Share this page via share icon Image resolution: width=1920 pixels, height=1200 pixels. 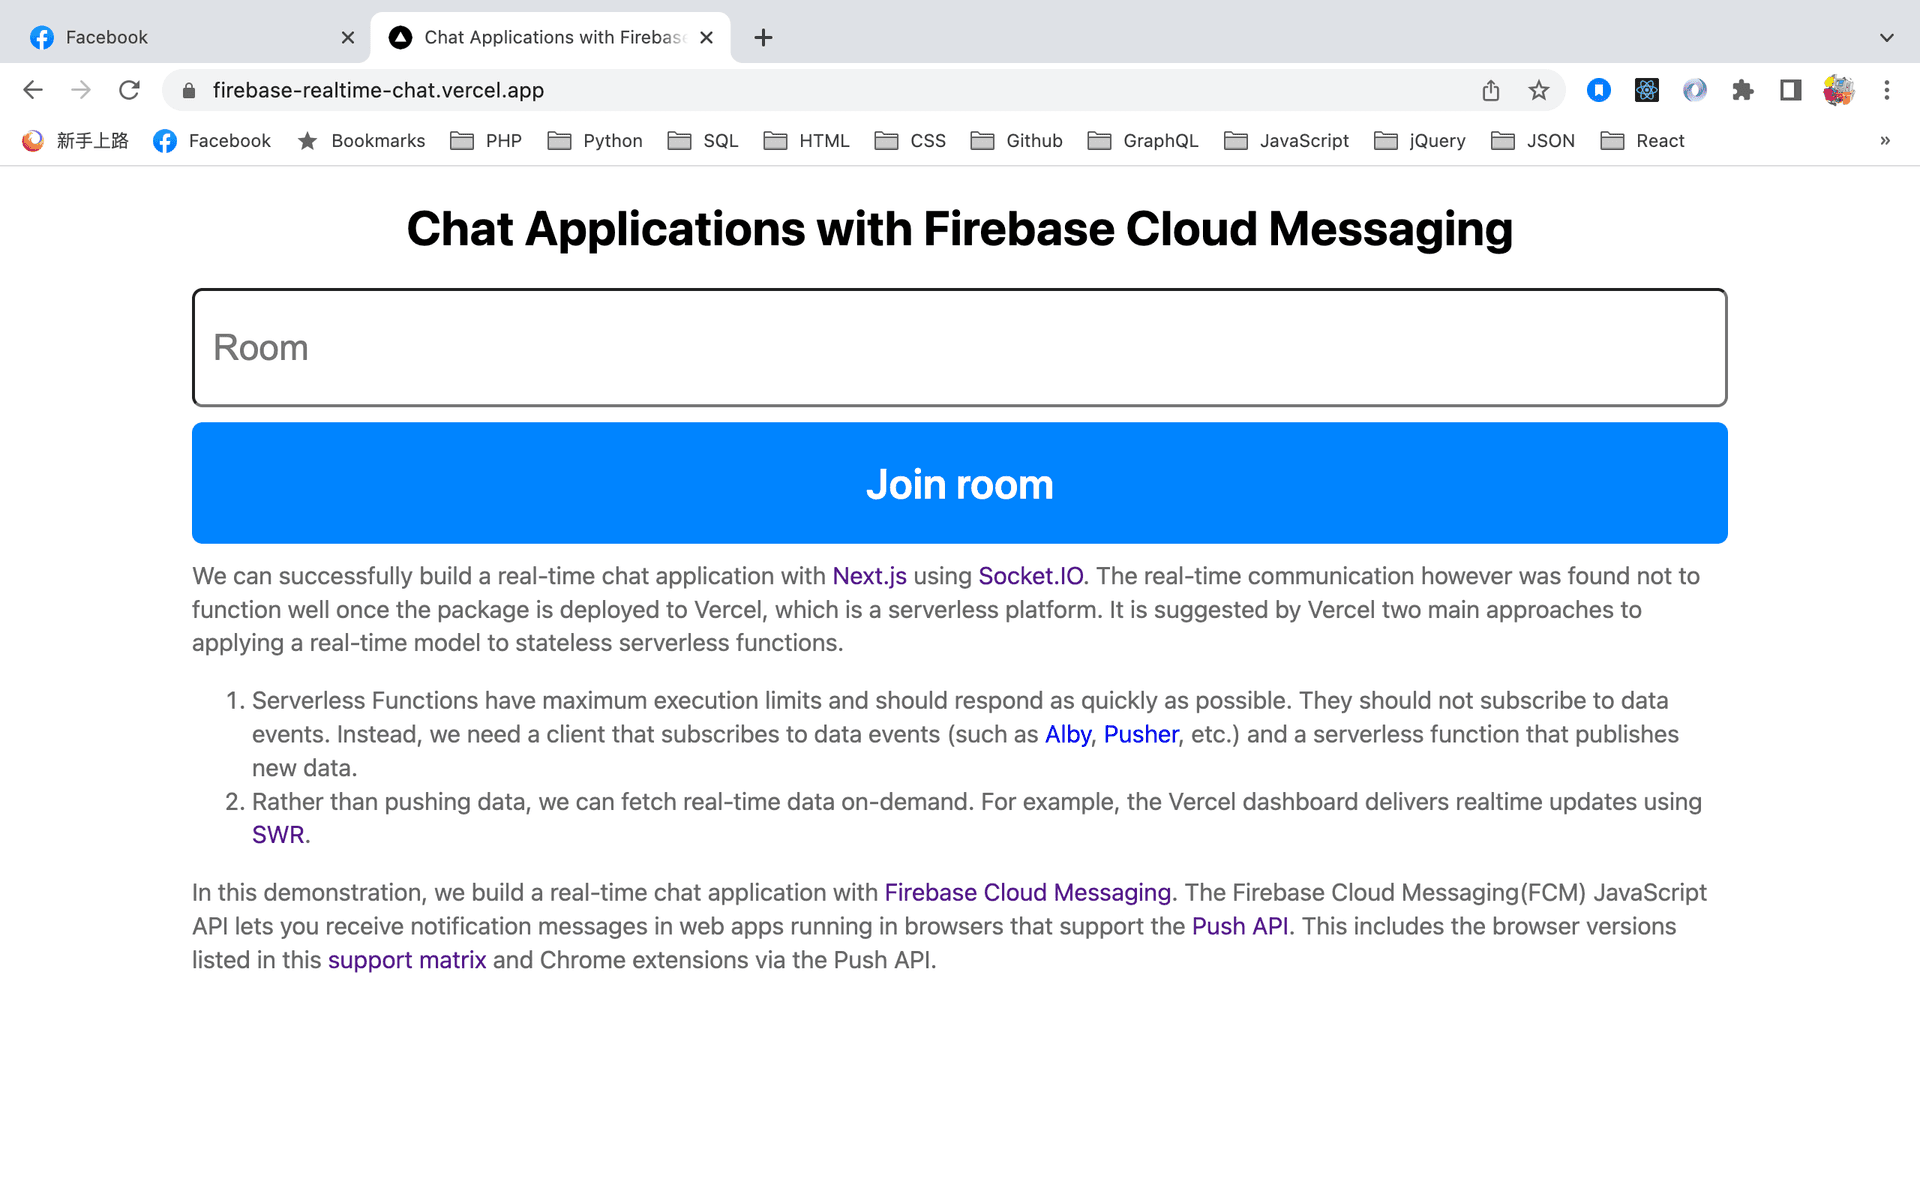(1491, 91)
